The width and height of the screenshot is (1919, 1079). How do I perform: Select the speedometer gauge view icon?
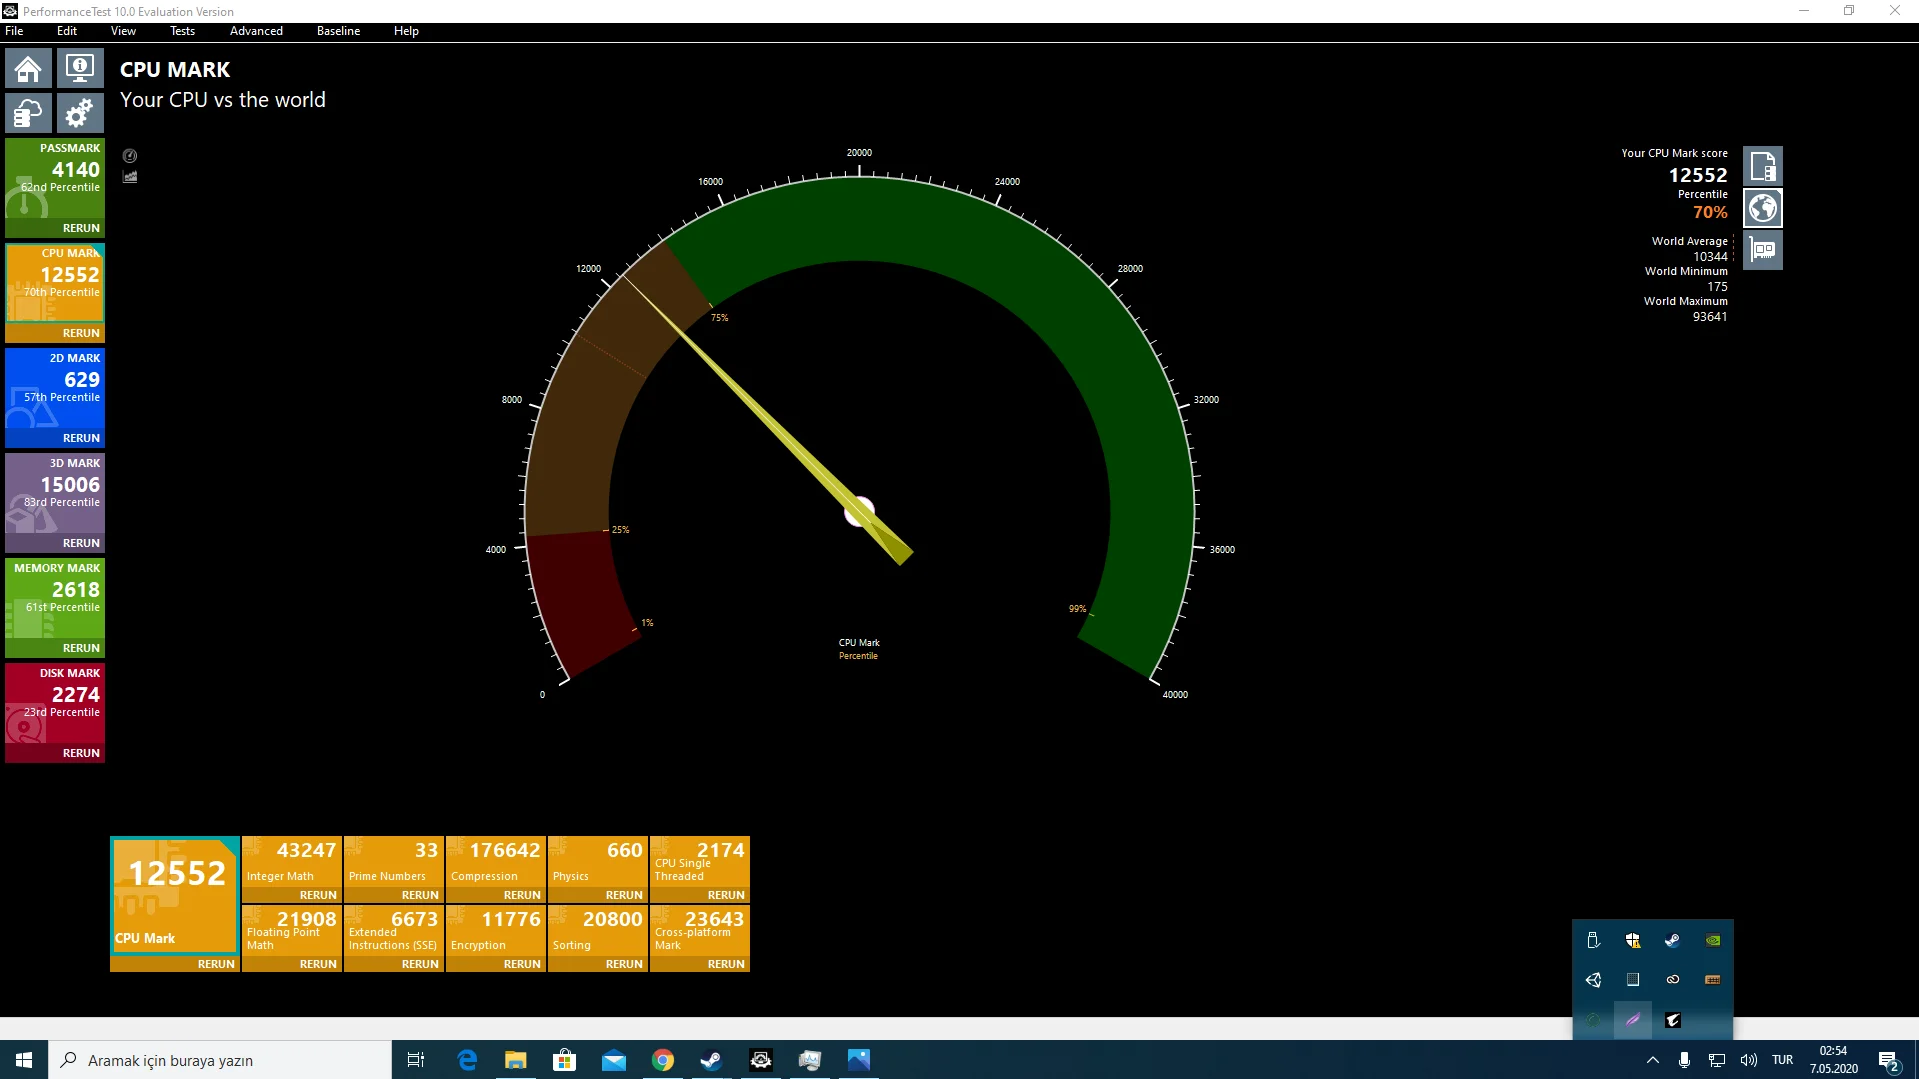[130, 156]
